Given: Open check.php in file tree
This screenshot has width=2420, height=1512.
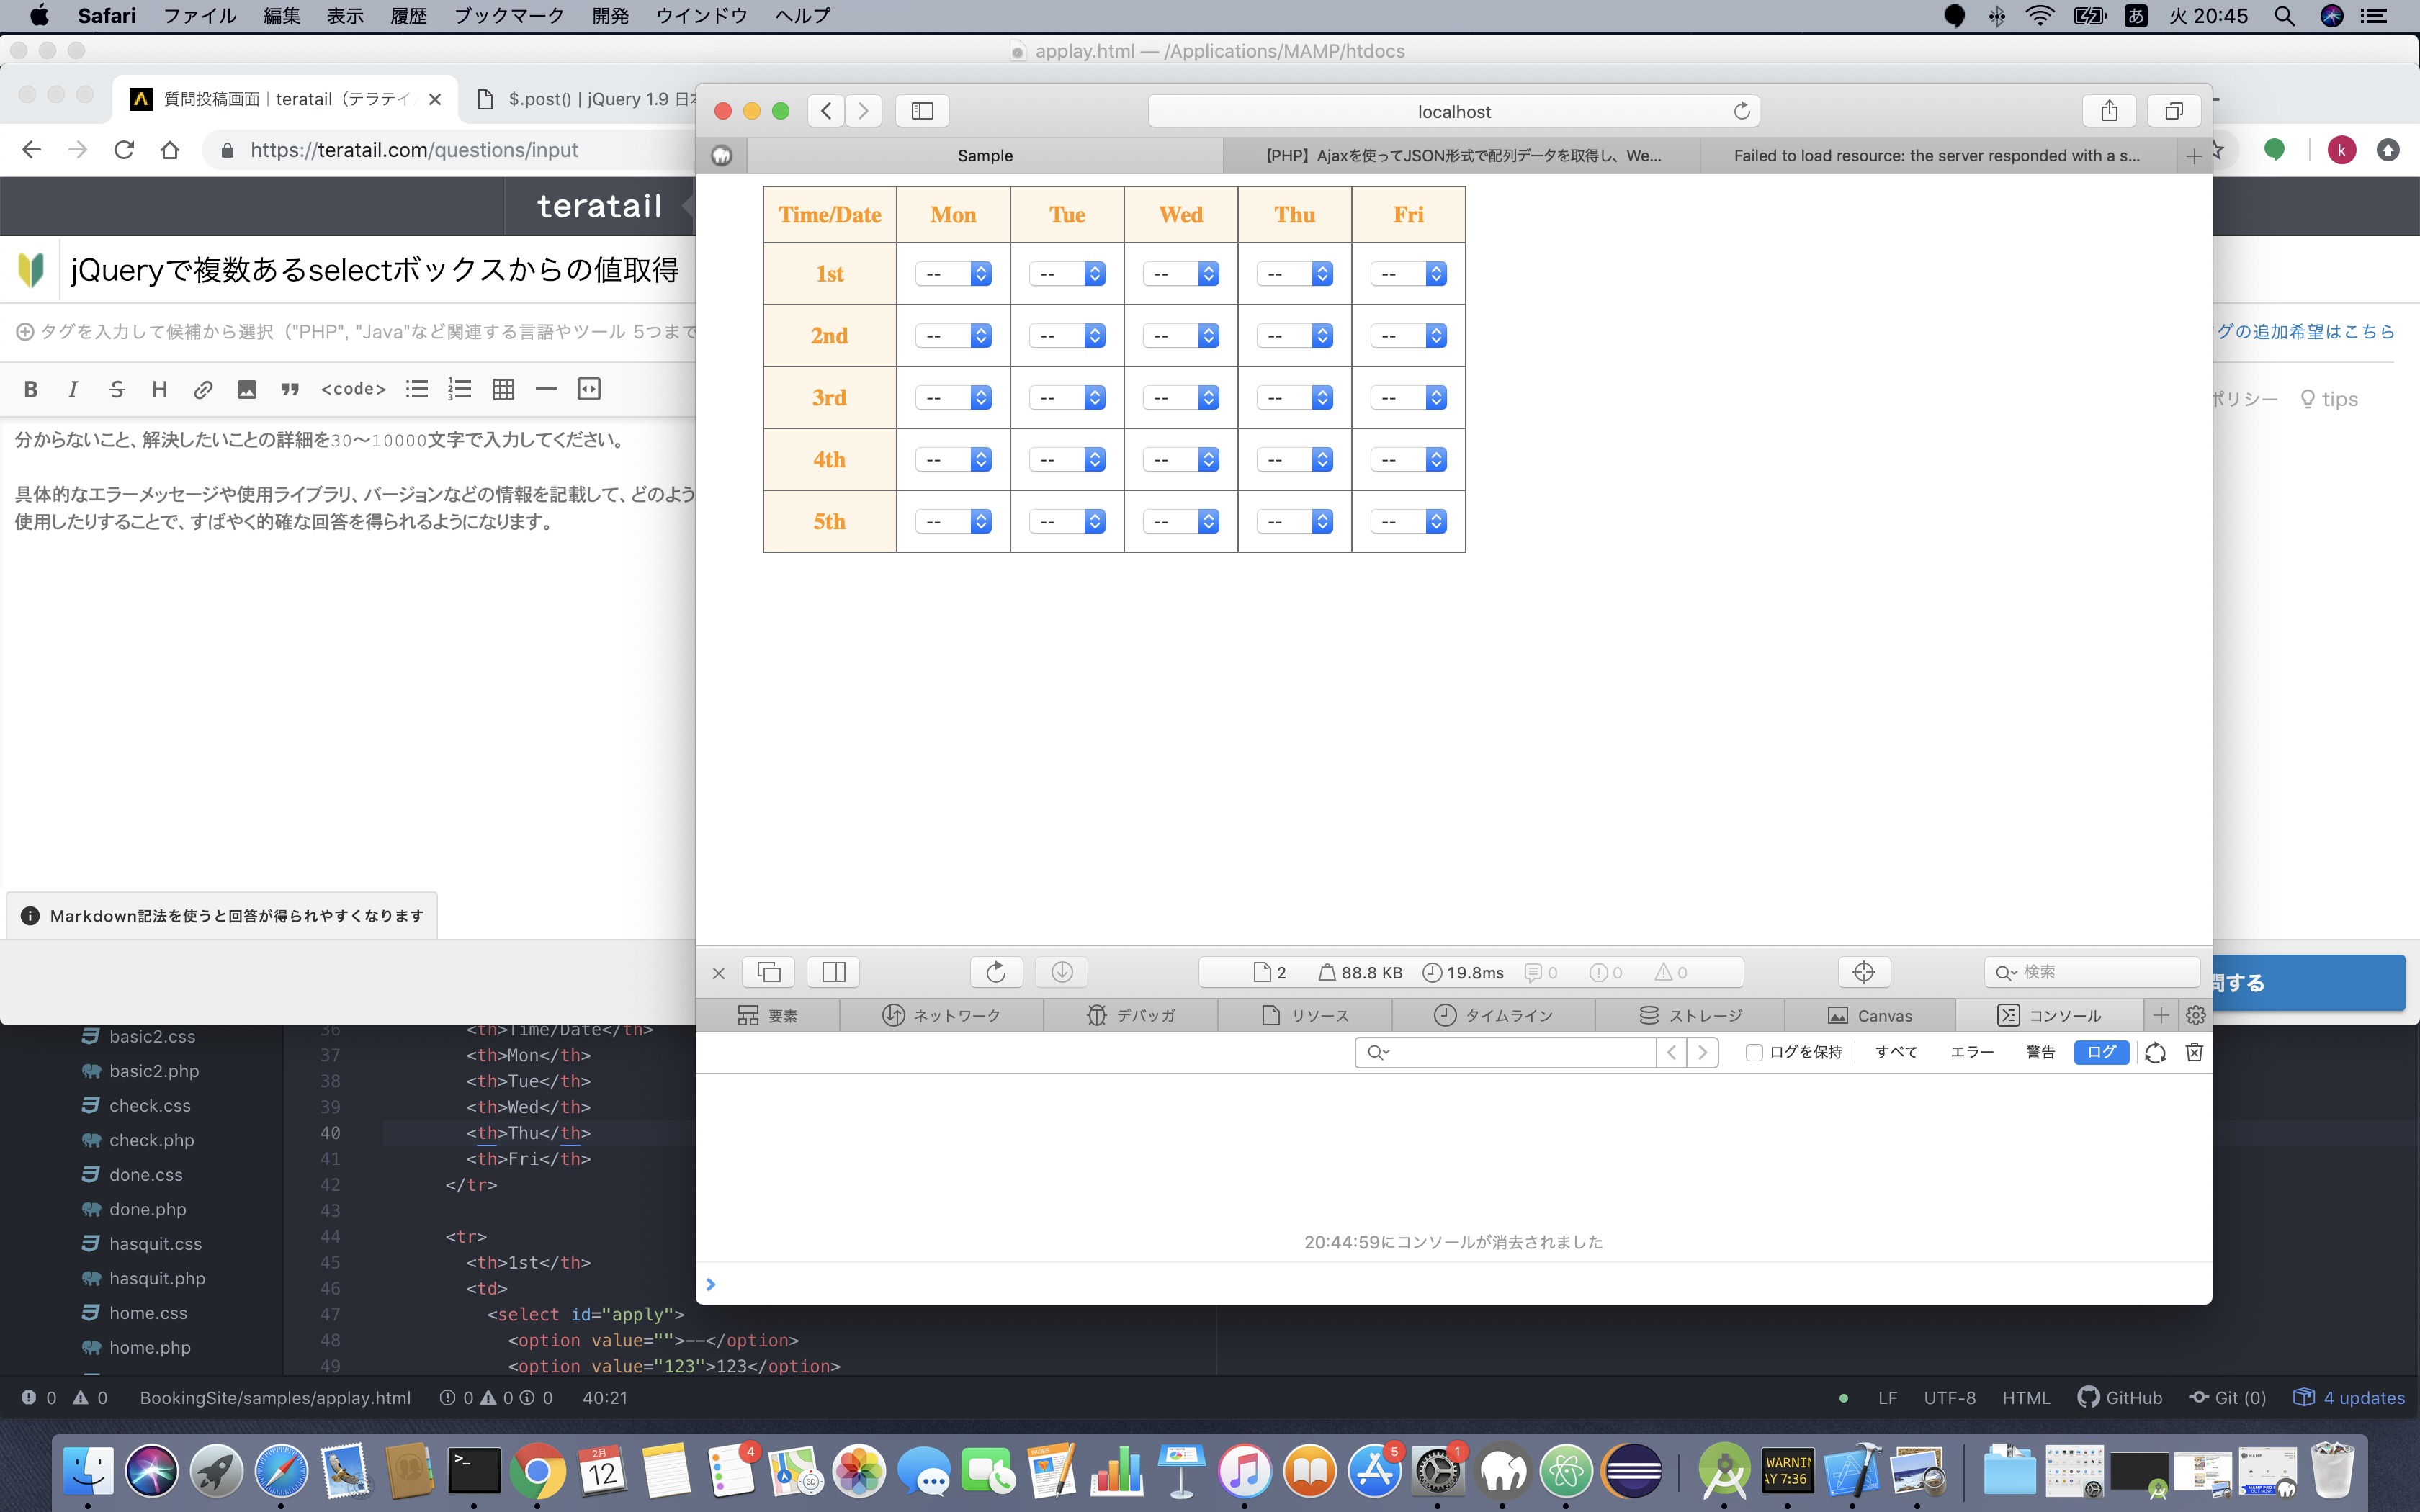Looking at the screenshot, I should coord(152,1140).
